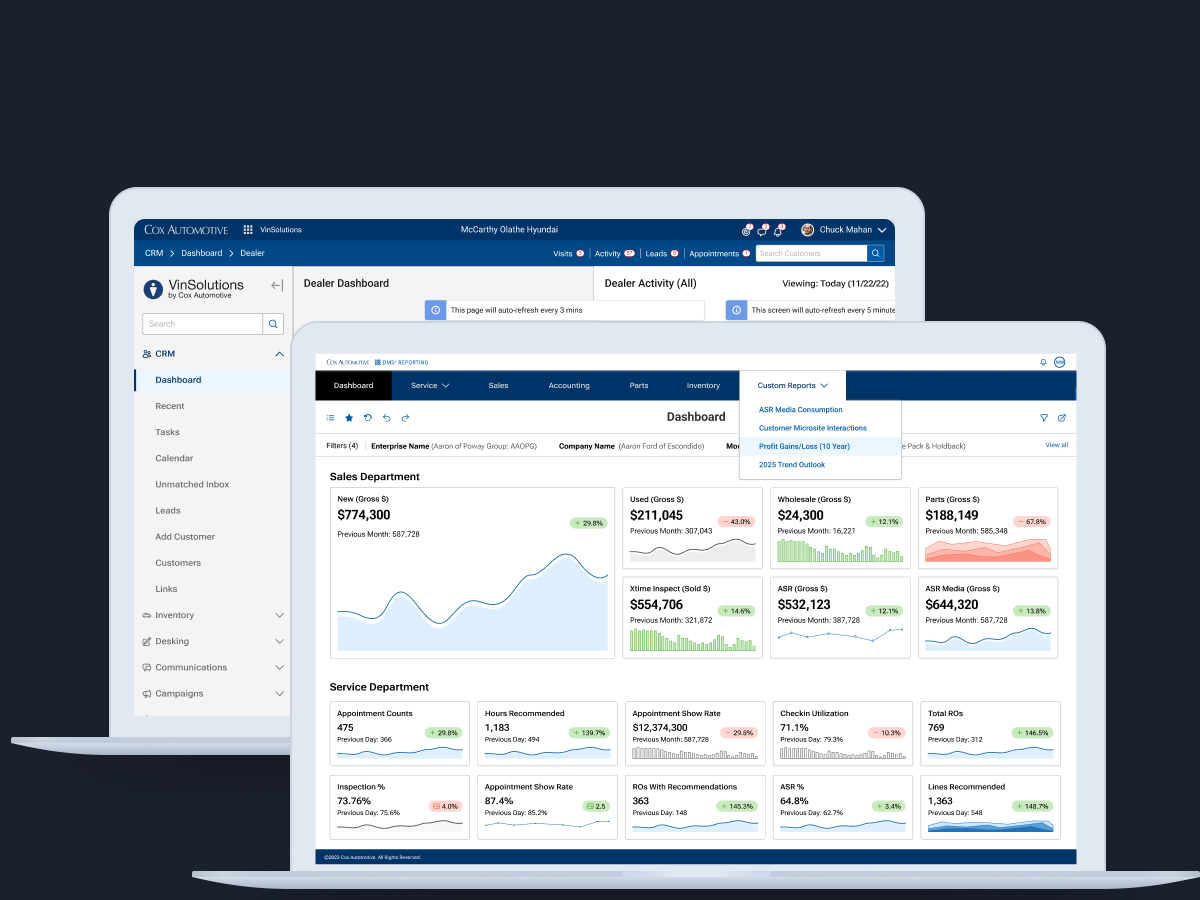Open the filter funnel icon on the Dashboard
1200x900 pixels.
coord(1044,418)
